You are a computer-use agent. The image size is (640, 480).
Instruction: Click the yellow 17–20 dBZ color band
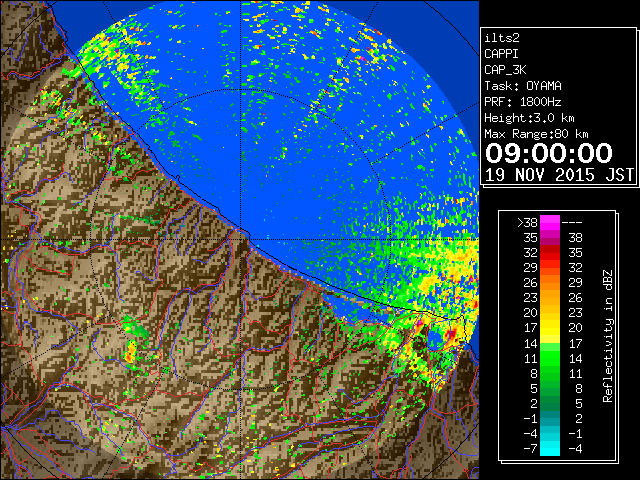pyautogui.click(x=550, y=328)
